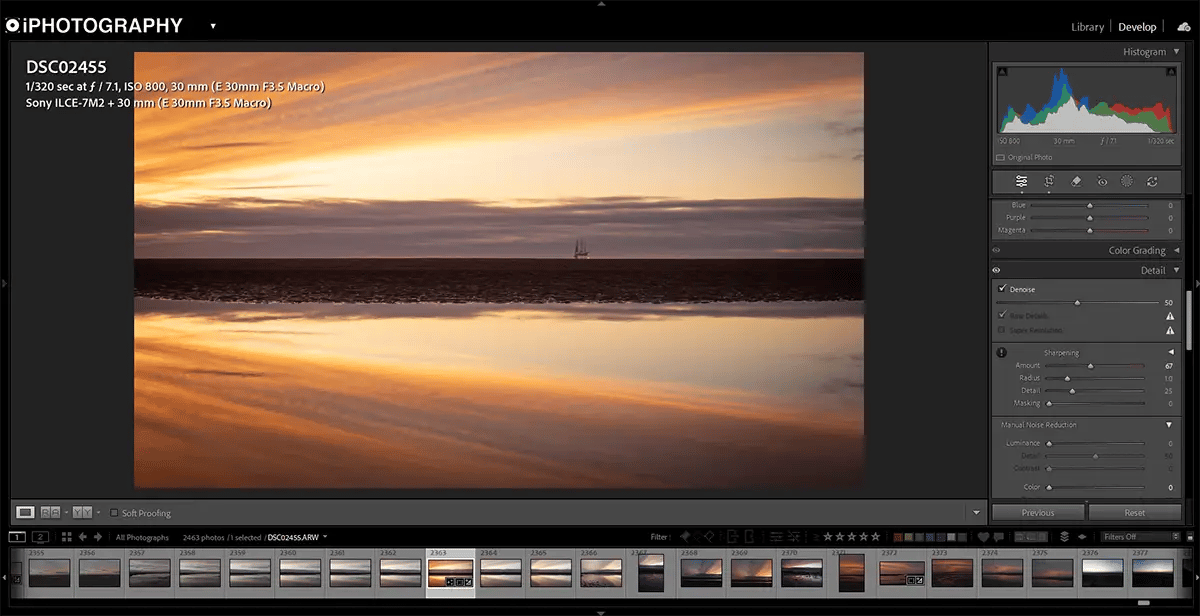Select filmstrip thumbnail 2364
Image resolution: width=1200 pixels, height=616 pixels.
coord(500,573)
